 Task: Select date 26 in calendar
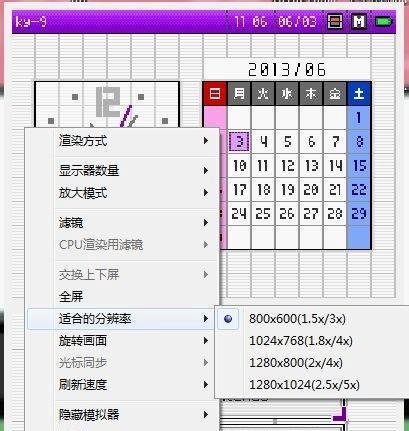(x=287, y=214)
